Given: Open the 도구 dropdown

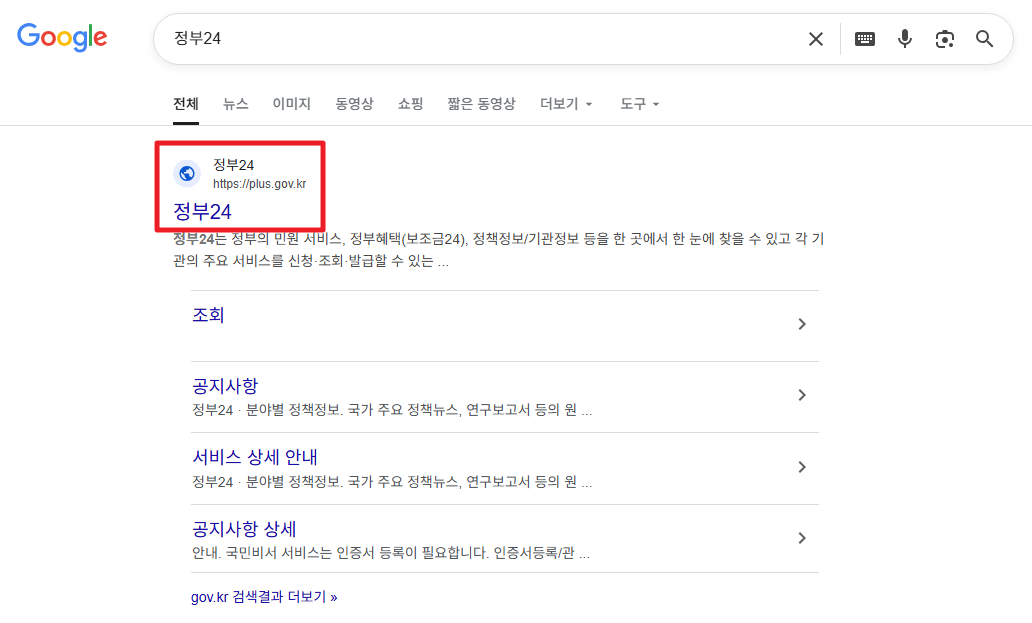Looking at the screenshot, I should (638, 103).
